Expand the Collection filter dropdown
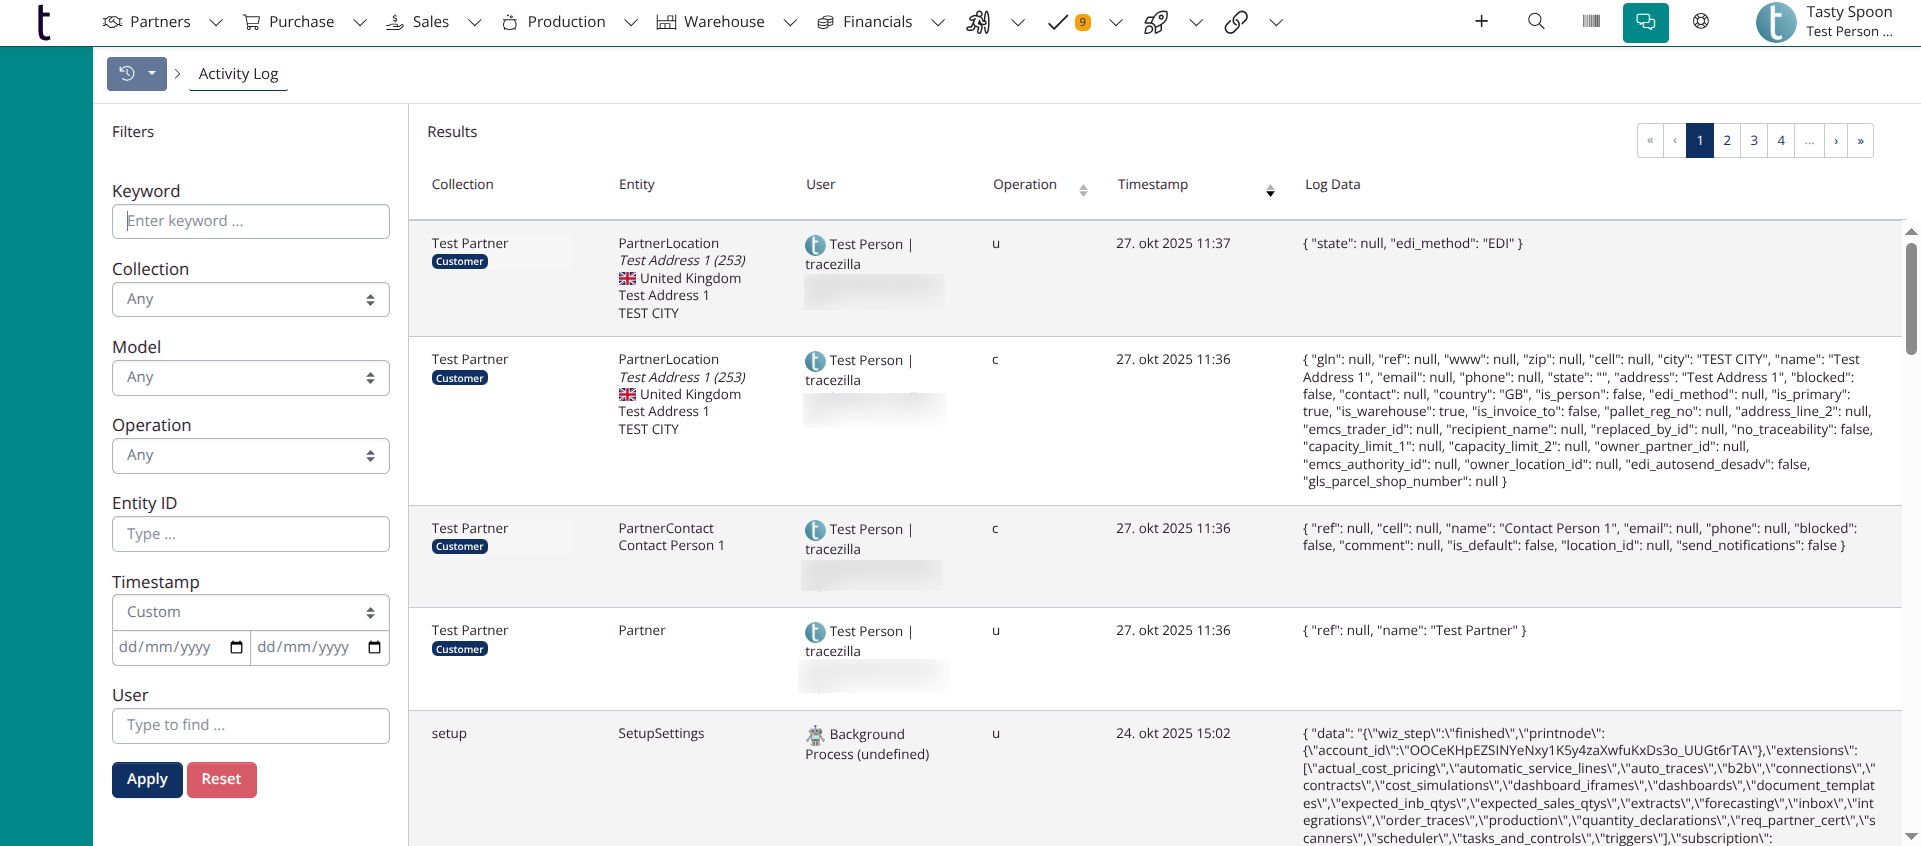The height and width of the screenshot is (846, 1921). pos(250,299)
